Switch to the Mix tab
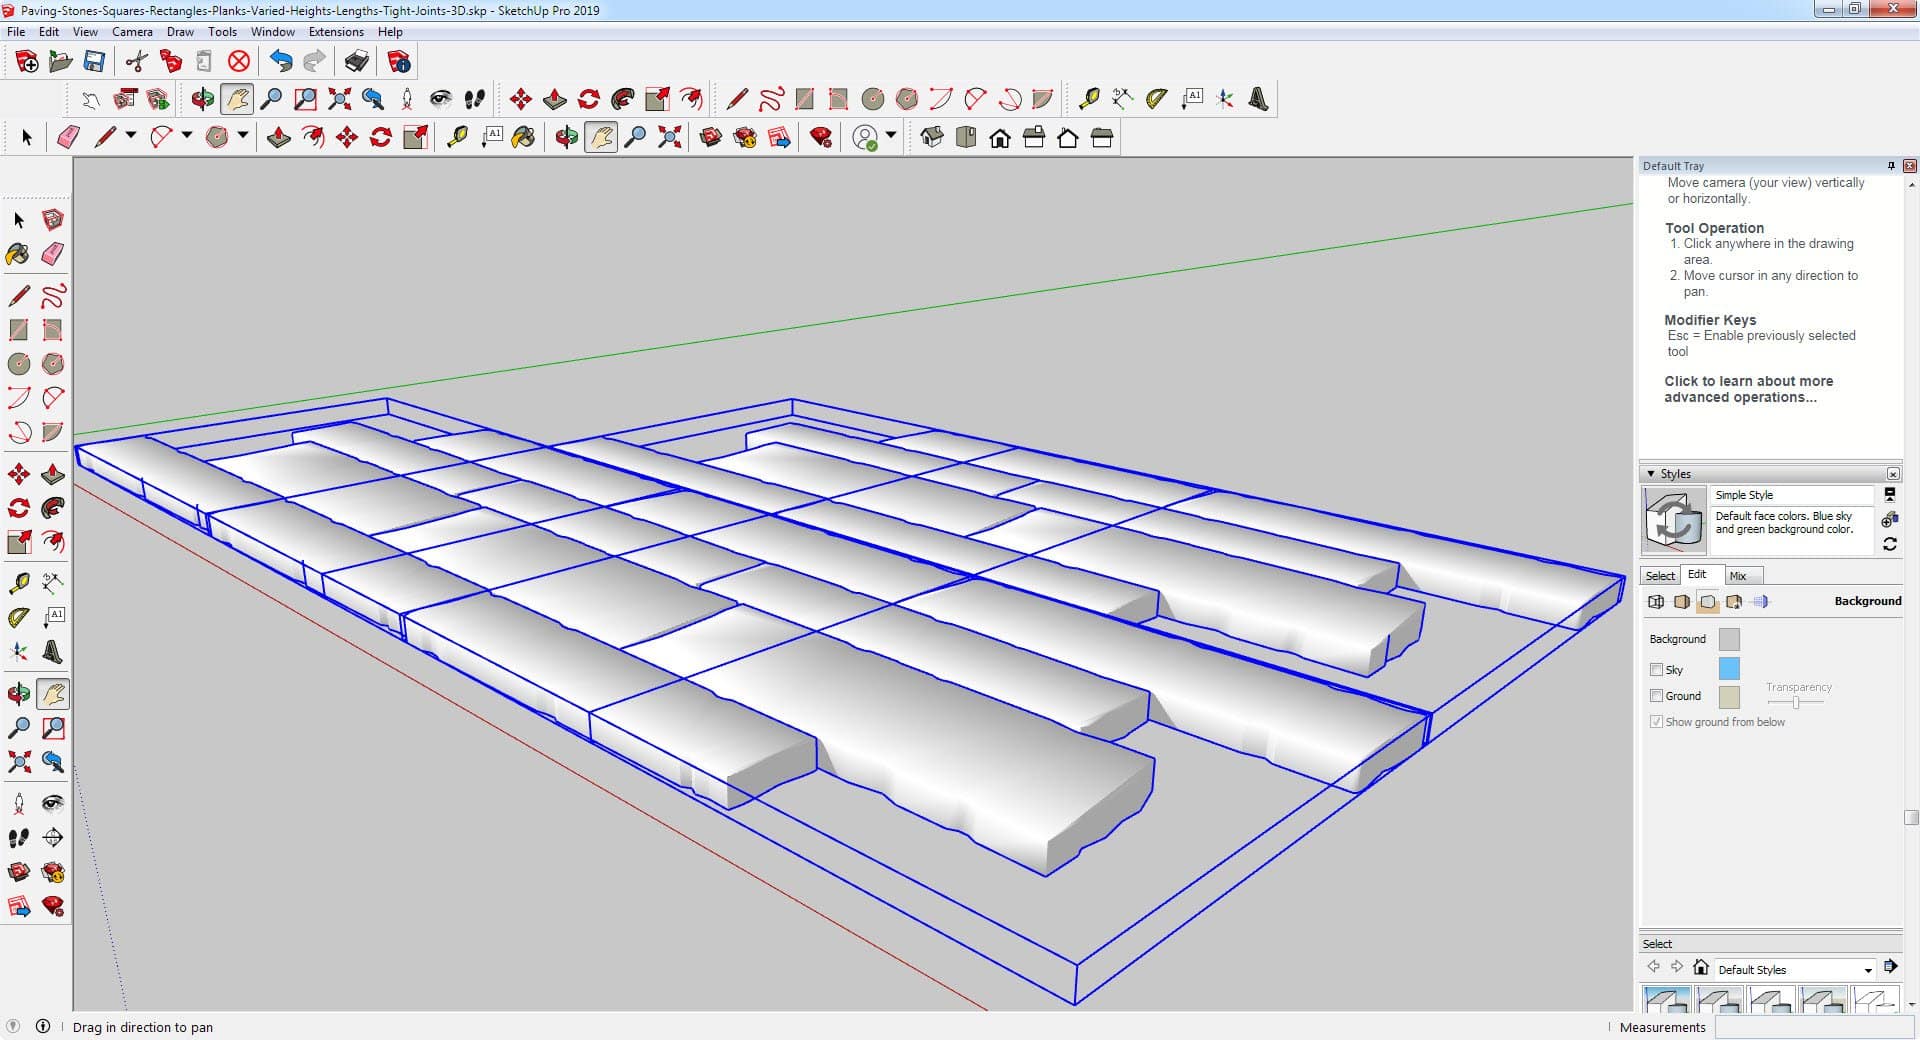 coord(1738,576)
